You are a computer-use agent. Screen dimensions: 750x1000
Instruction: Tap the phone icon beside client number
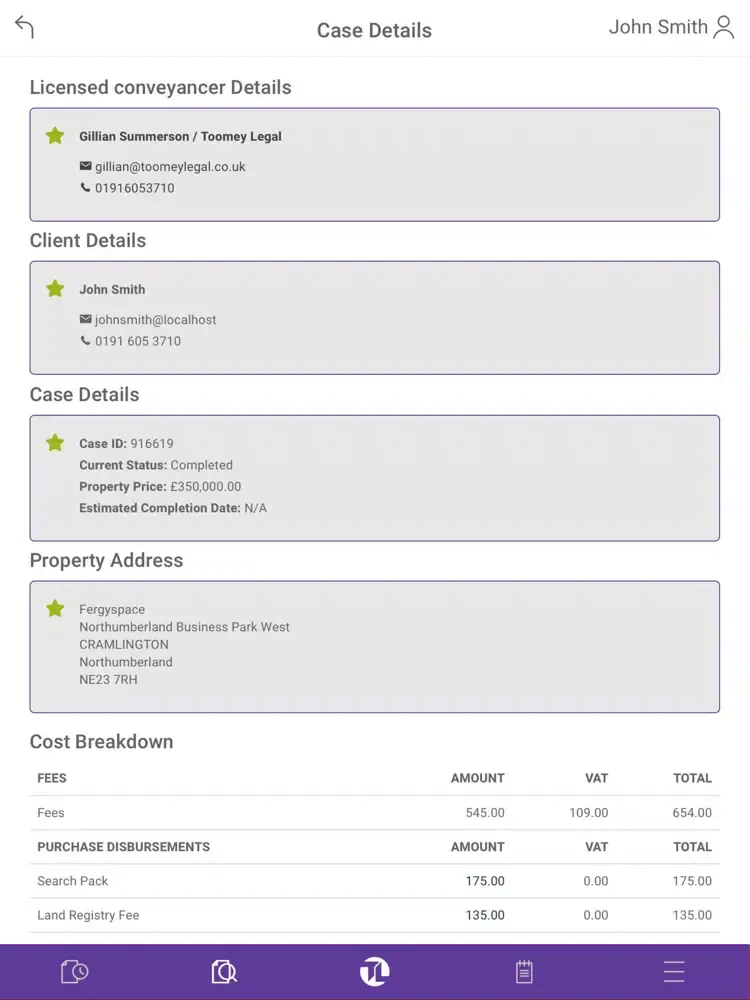(x=86, y=341)
